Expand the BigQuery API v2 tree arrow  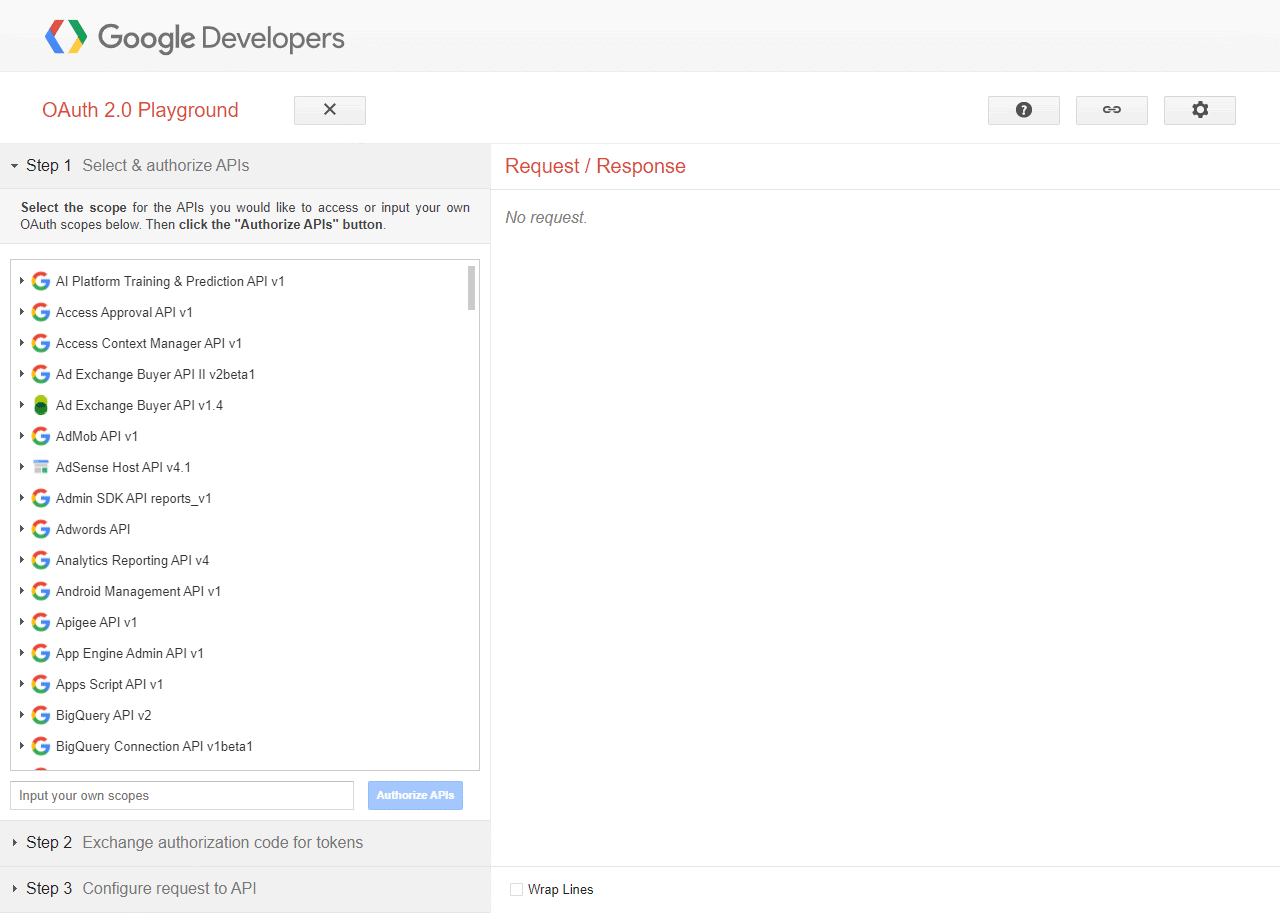21,715
